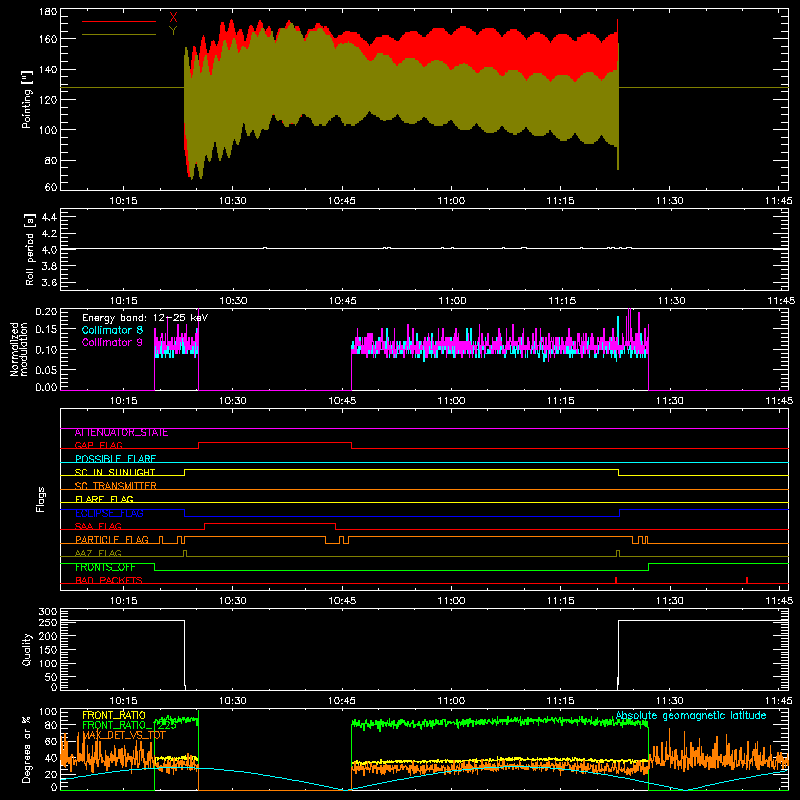The height and width of the screenshot is (800, 800).
Task: Click the 250 tick on Quality axis
Action: tap(47, 622)
